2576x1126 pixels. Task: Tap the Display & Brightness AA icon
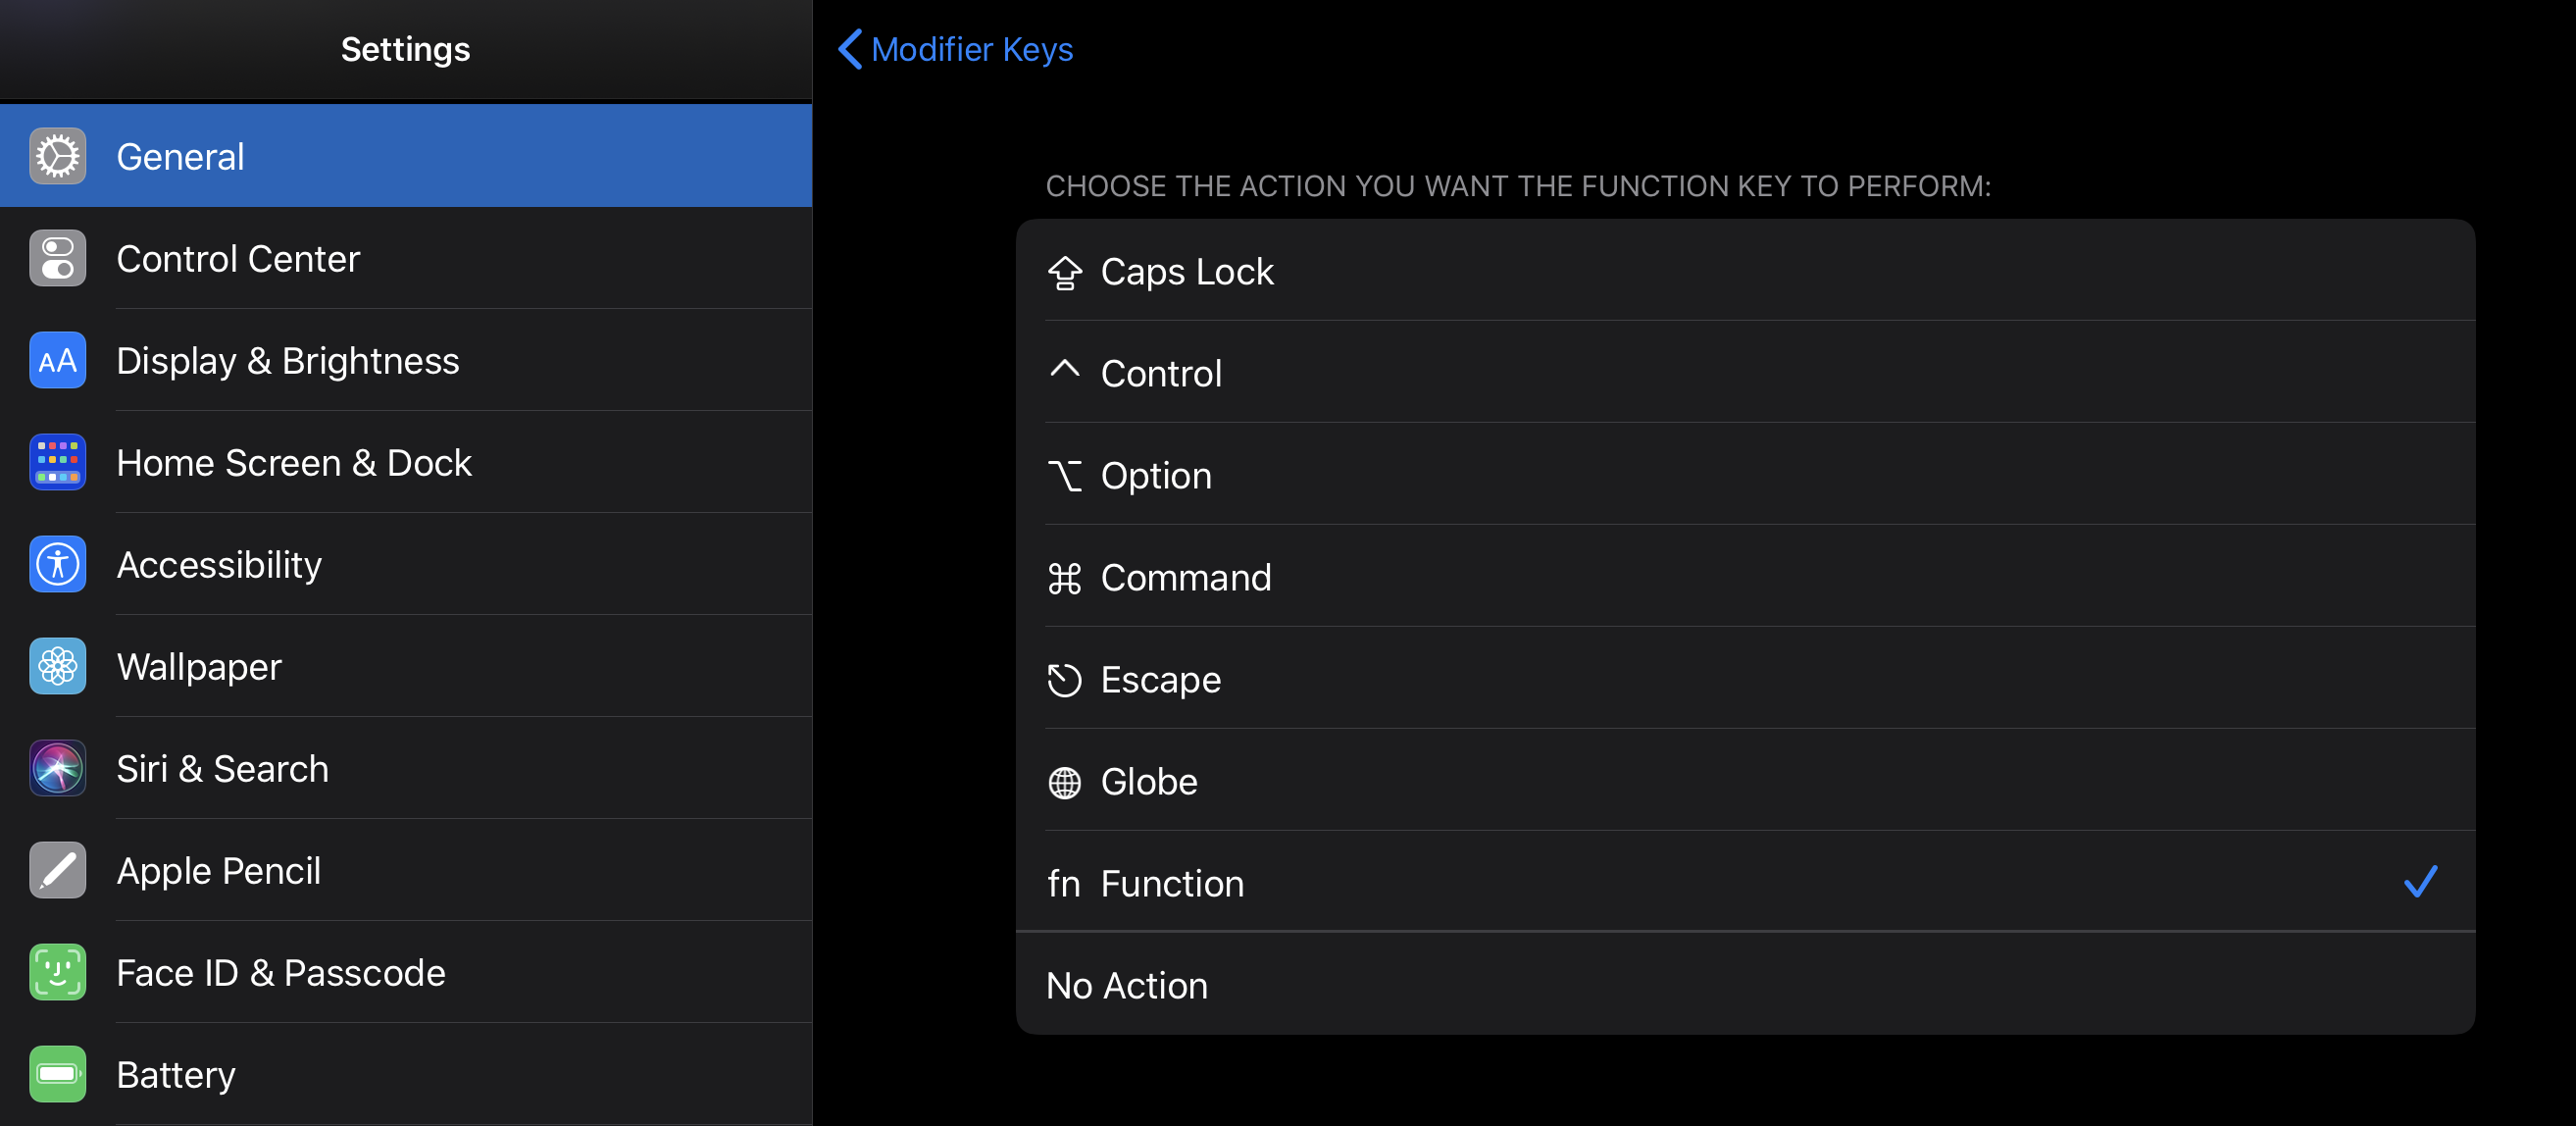pos(58,361)
